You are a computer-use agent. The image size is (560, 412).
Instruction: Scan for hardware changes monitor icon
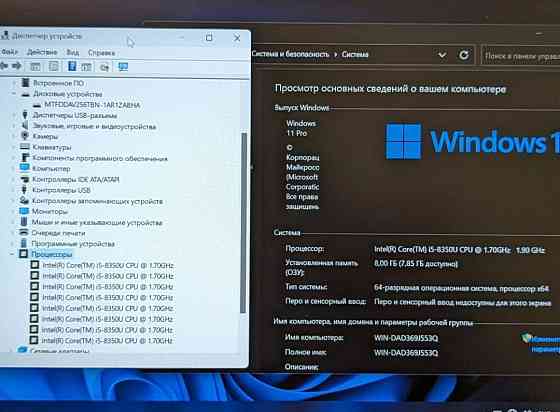(123, 66)
